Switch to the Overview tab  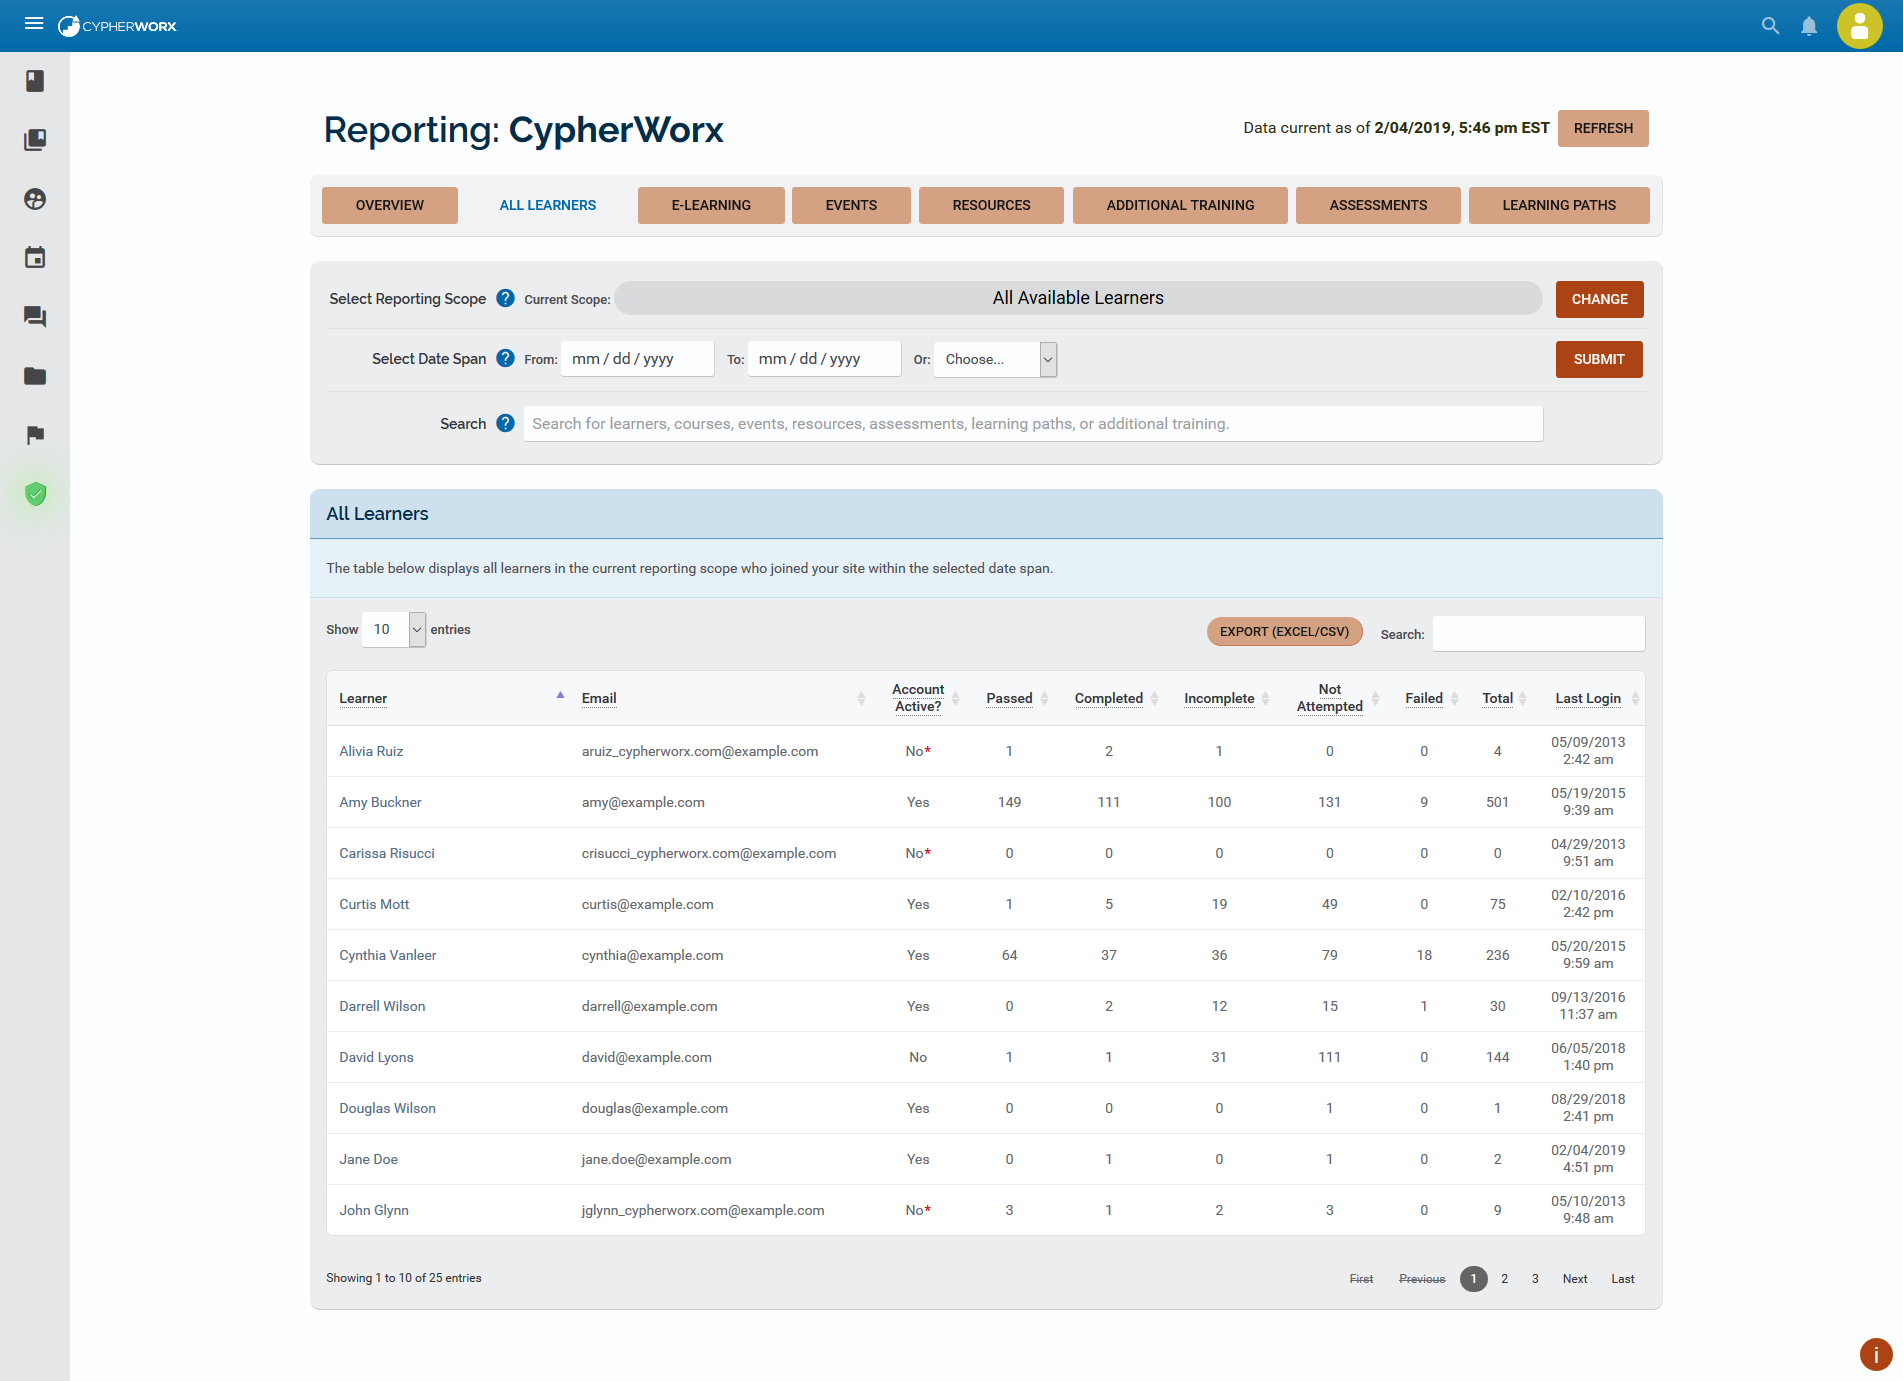390,205
